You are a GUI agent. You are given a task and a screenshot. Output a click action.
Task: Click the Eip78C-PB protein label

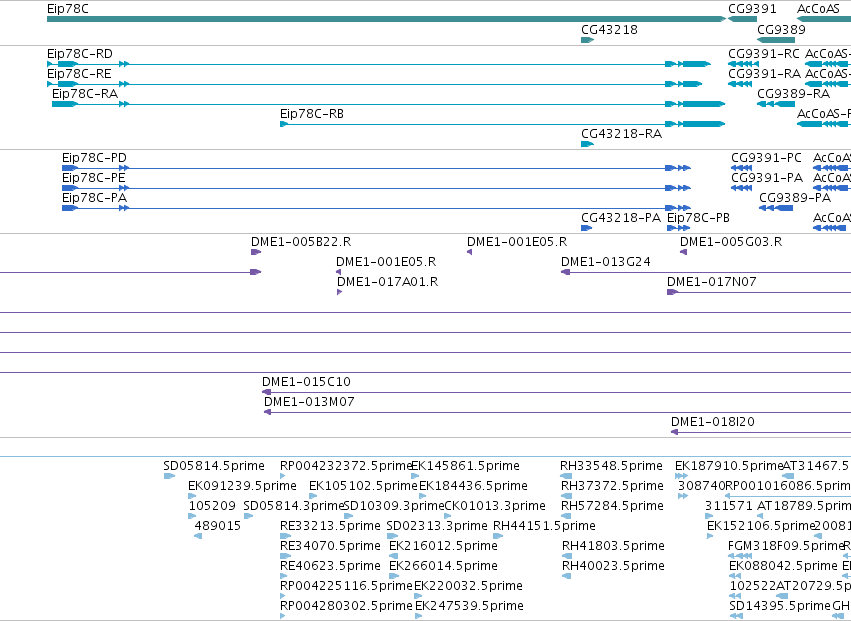698,218
